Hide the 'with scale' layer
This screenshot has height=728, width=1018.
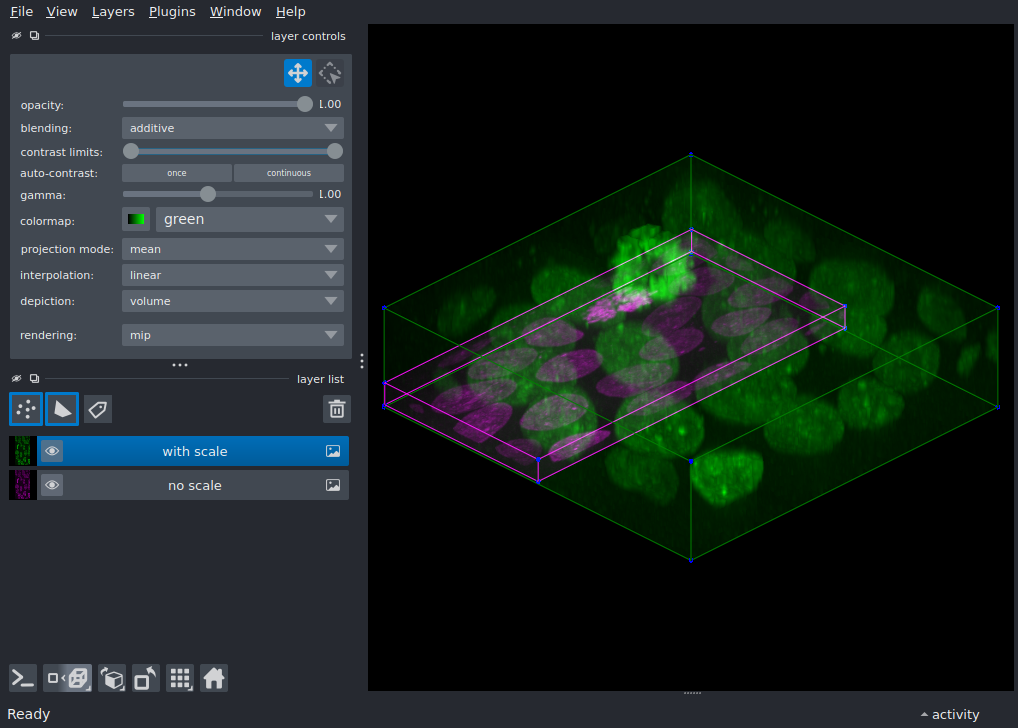click(x=52, y=451)
